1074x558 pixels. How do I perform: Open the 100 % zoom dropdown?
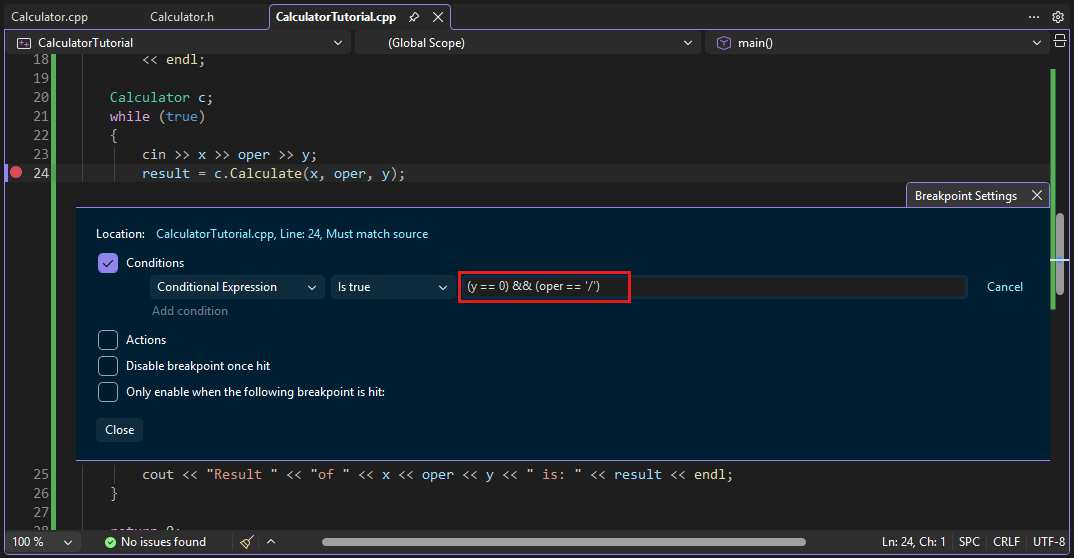tap(41, 542)
